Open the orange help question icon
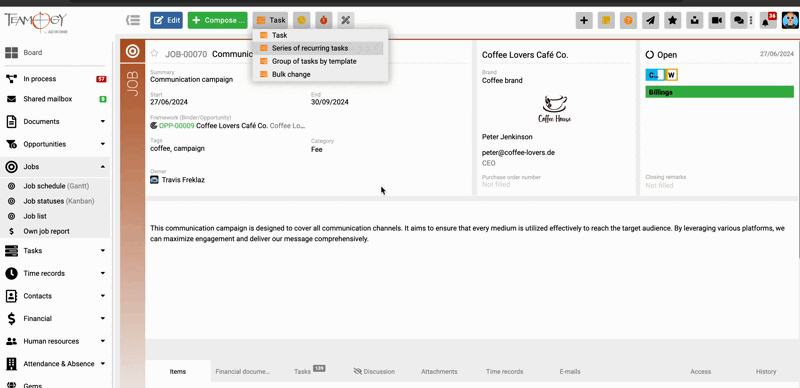The image size is (800, 388). (628, 20)
